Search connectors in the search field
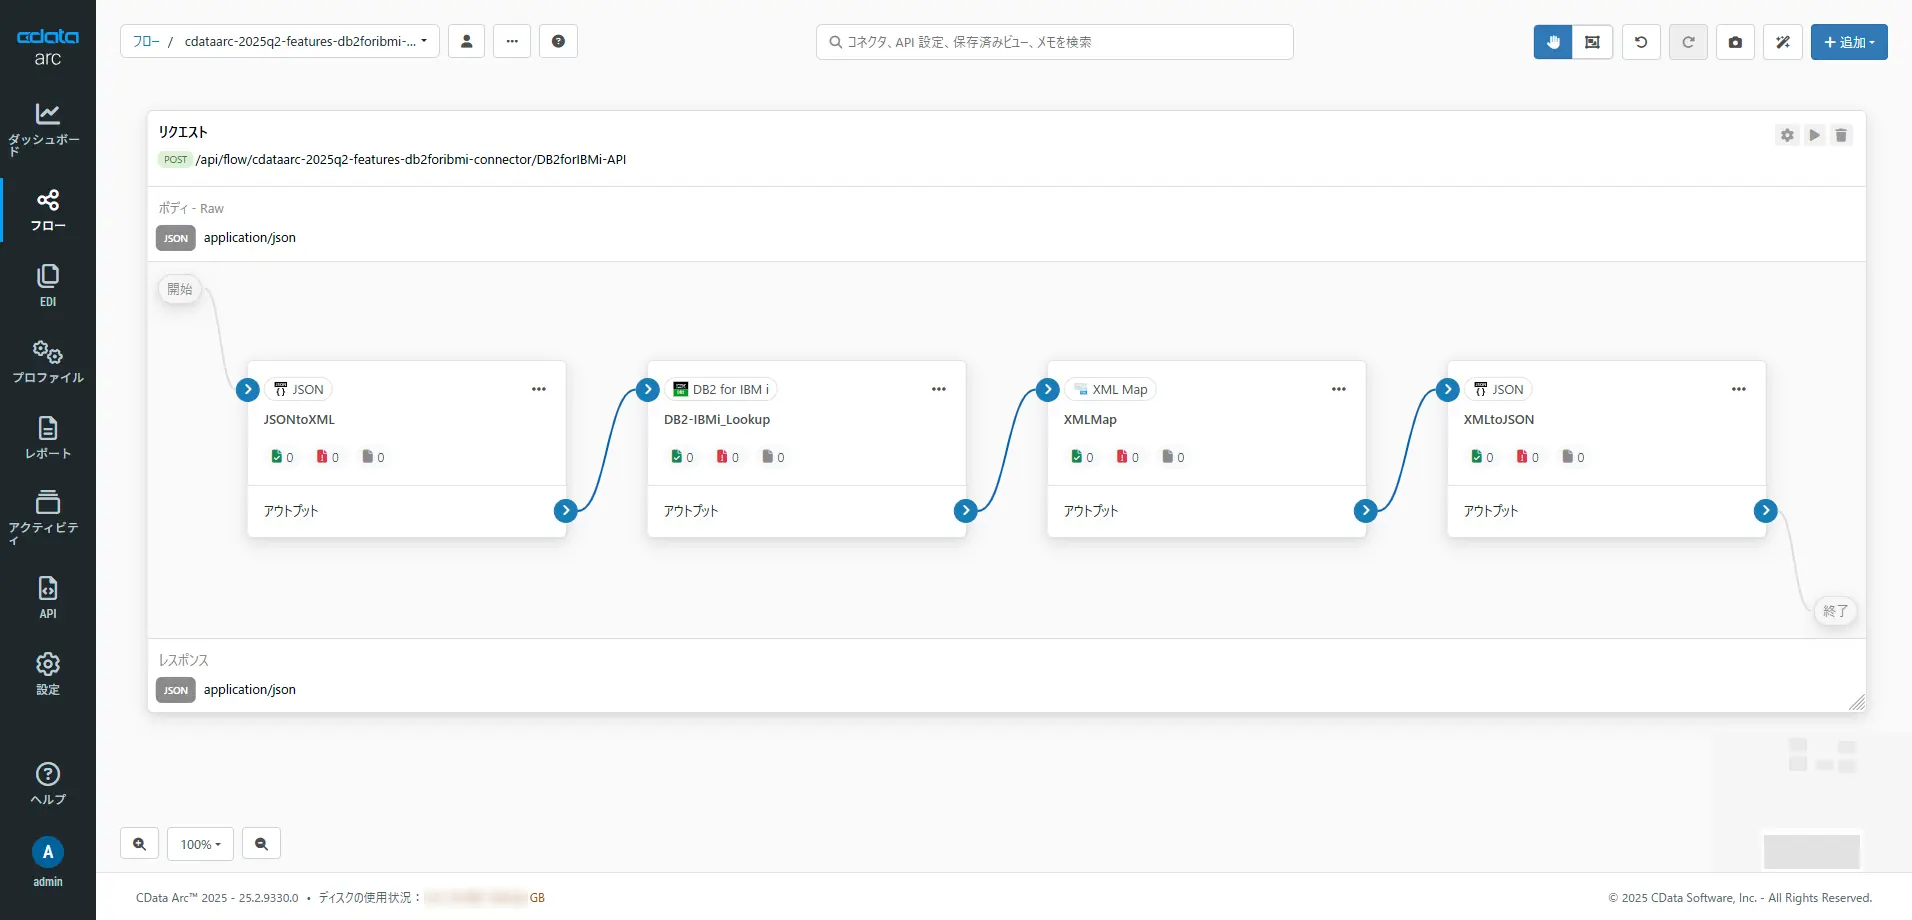The height and width of the screenshot is (920, 1912). point(1053,42)
